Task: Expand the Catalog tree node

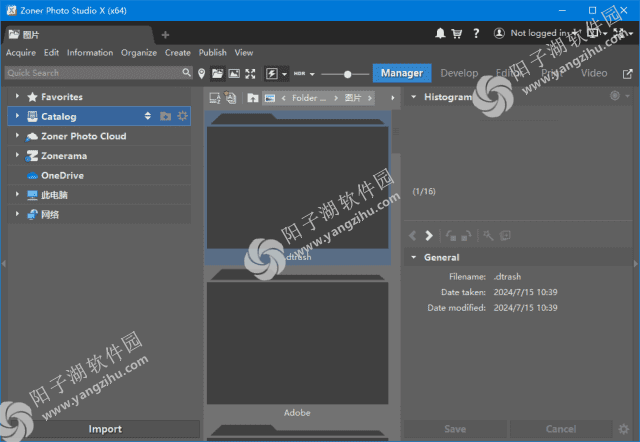Action: 17,116
